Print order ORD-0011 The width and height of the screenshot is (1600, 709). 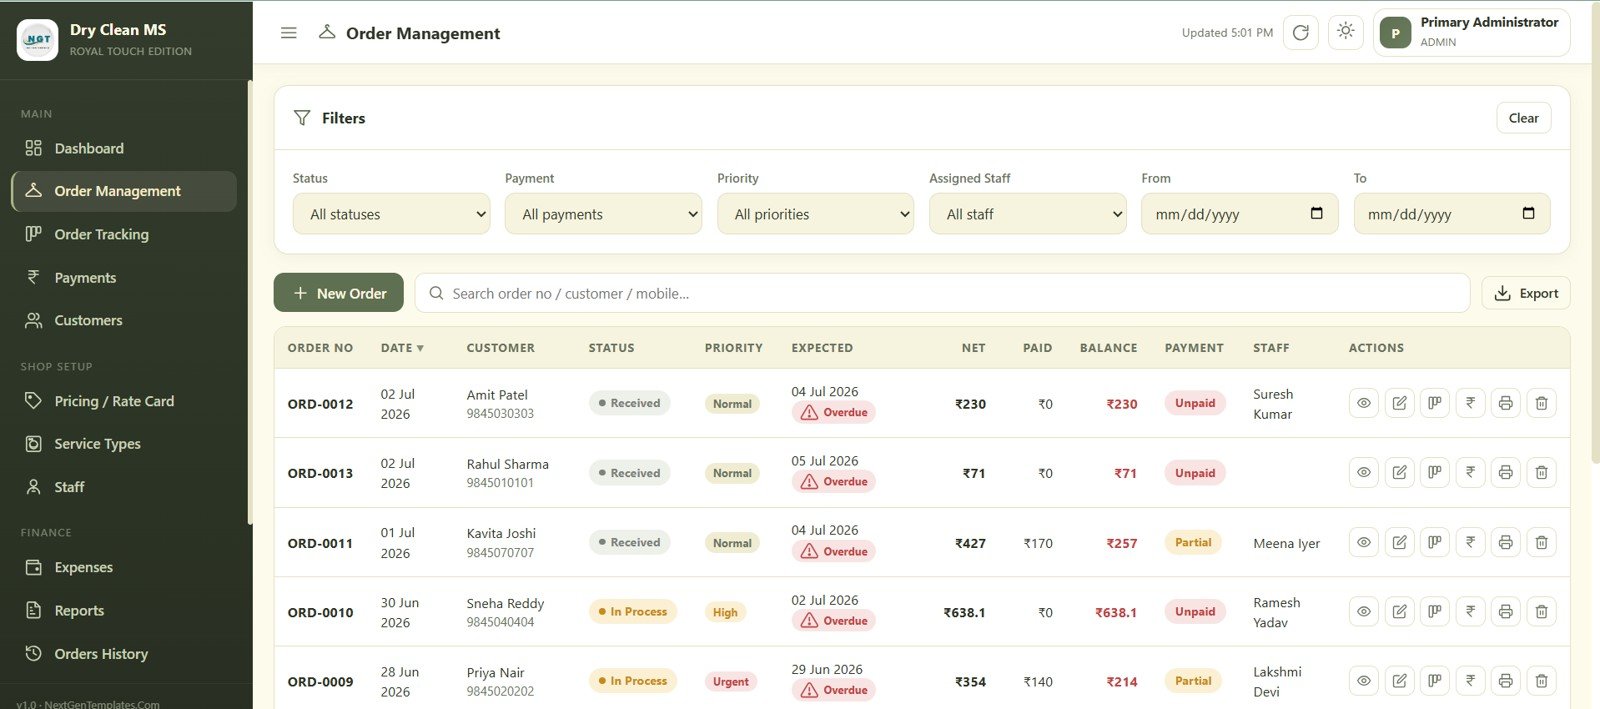point(1506,542)
